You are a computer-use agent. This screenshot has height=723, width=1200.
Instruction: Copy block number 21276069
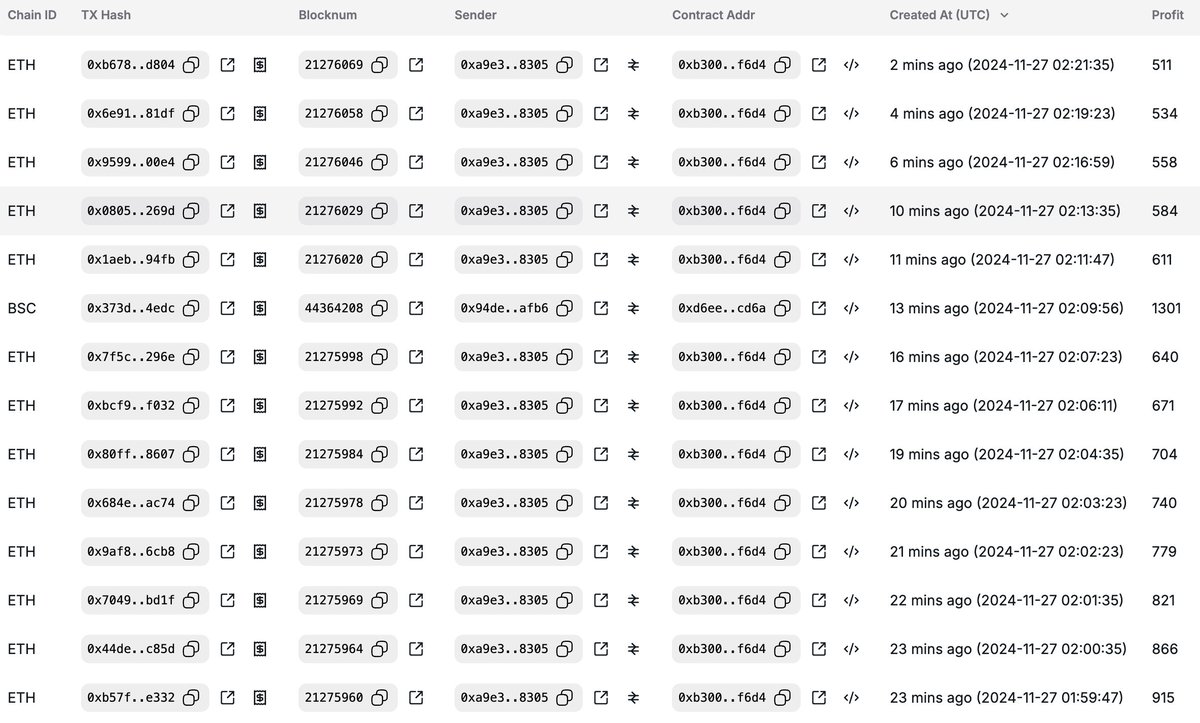pyautogui.click(x=380, y=65)
